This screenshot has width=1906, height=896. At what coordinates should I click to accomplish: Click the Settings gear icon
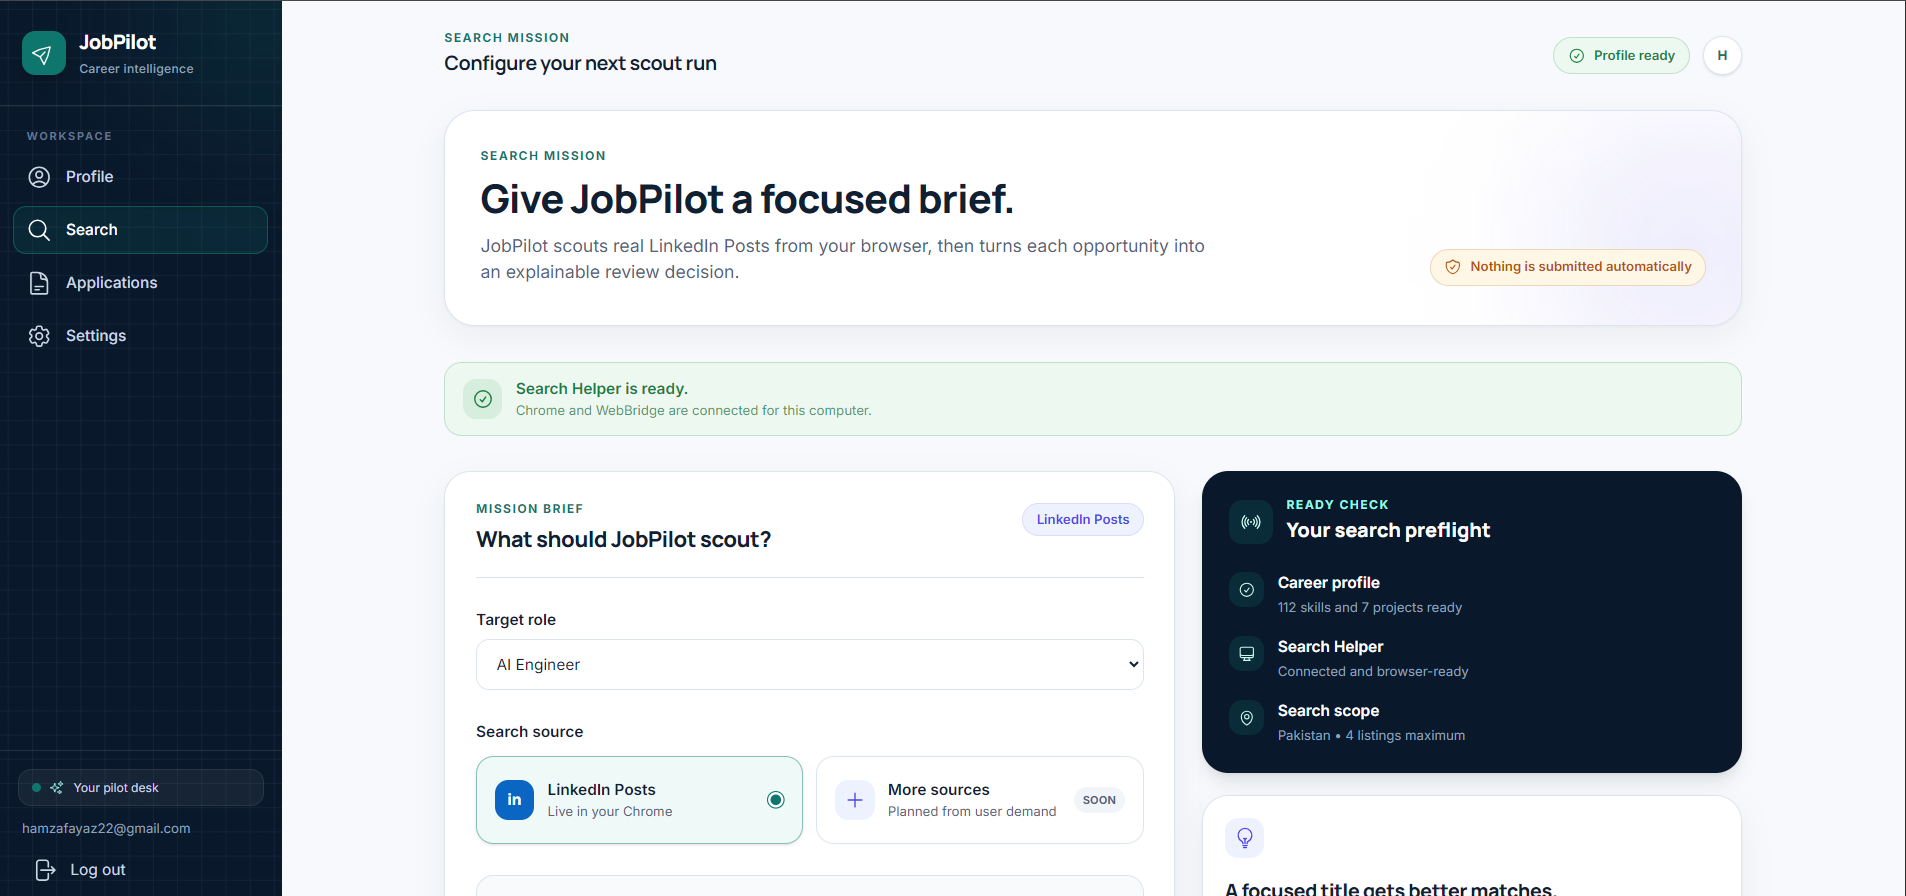click(x=39, y=336)
